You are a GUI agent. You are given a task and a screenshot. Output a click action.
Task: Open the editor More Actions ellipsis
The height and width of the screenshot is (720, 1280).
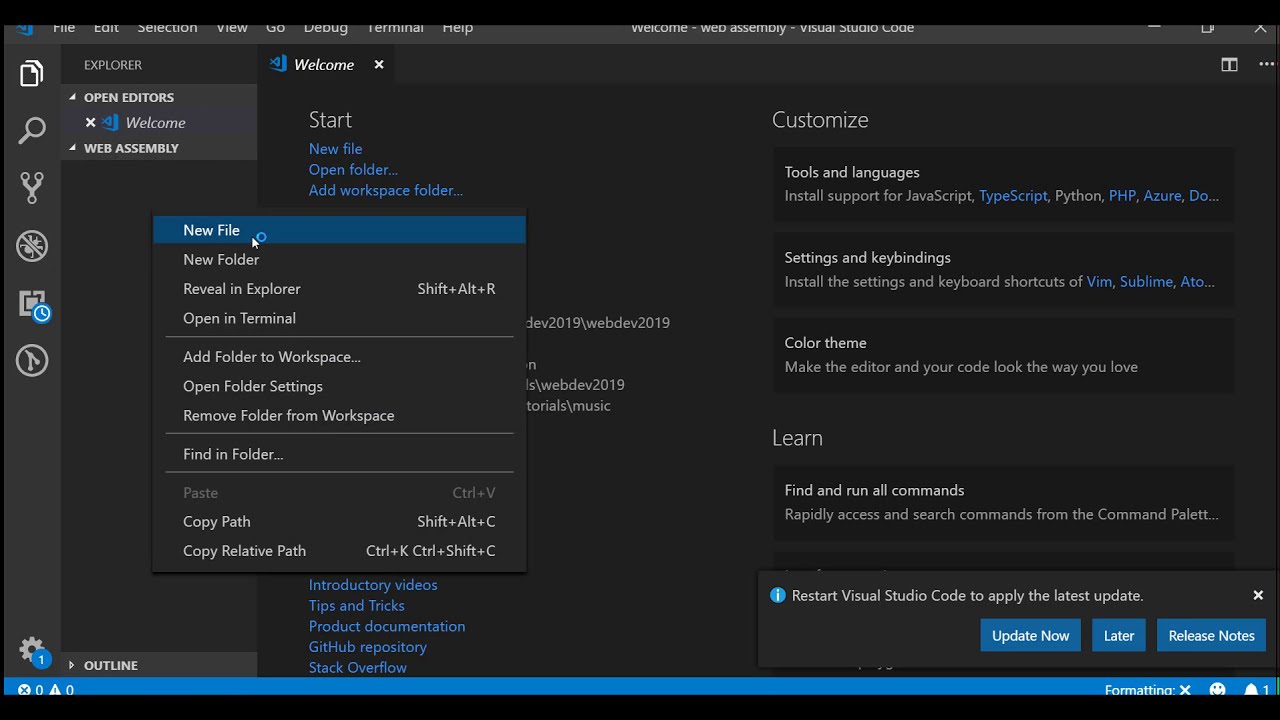pos(1266,65)
